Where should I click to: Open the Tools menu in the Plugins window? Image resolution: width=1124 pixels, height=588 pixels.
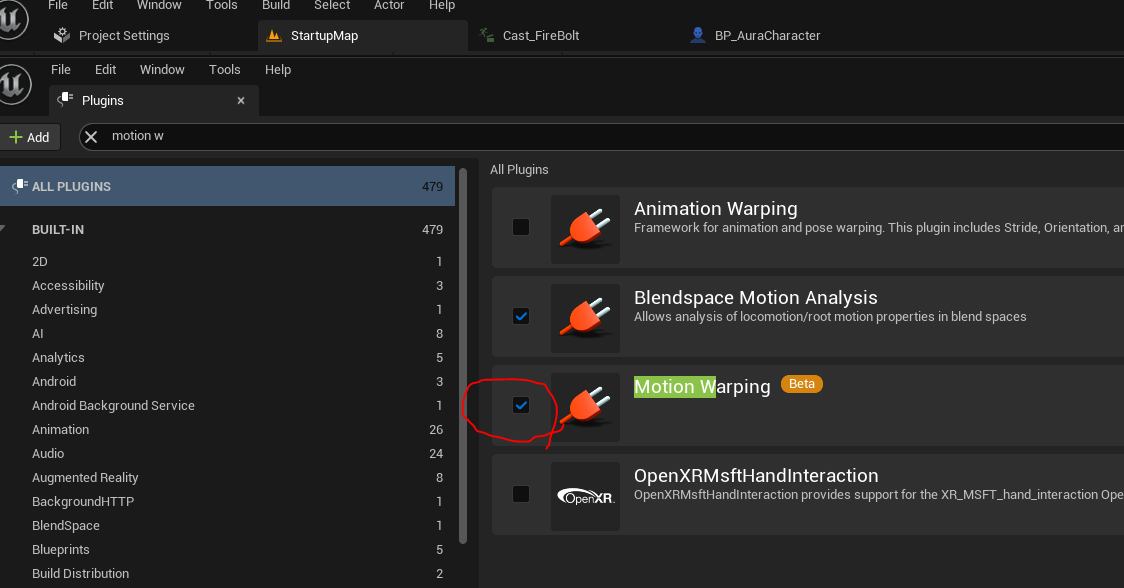point(224,70)
